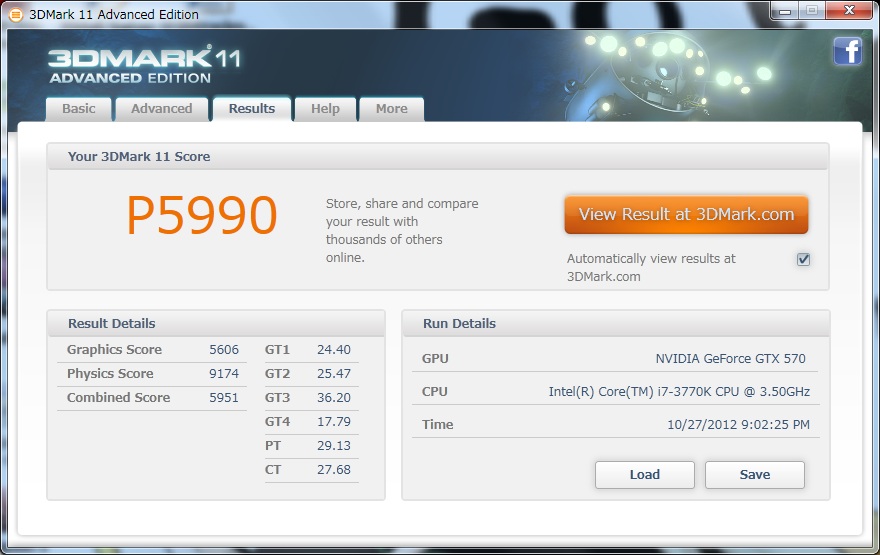Image resolution: width=880 pixels, height=555 pixels.
Task: Click the Combined Score label
Action: point(118,398)
